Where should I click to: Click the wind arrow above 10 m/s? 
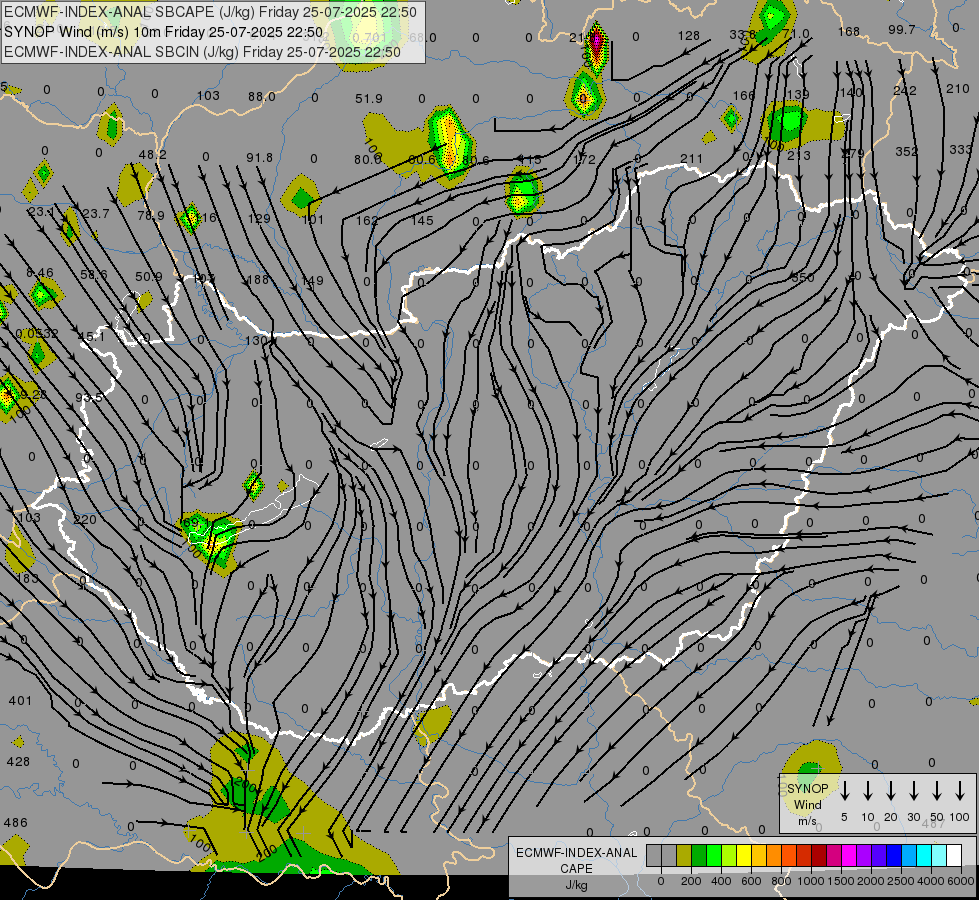[x=867, y=790]
